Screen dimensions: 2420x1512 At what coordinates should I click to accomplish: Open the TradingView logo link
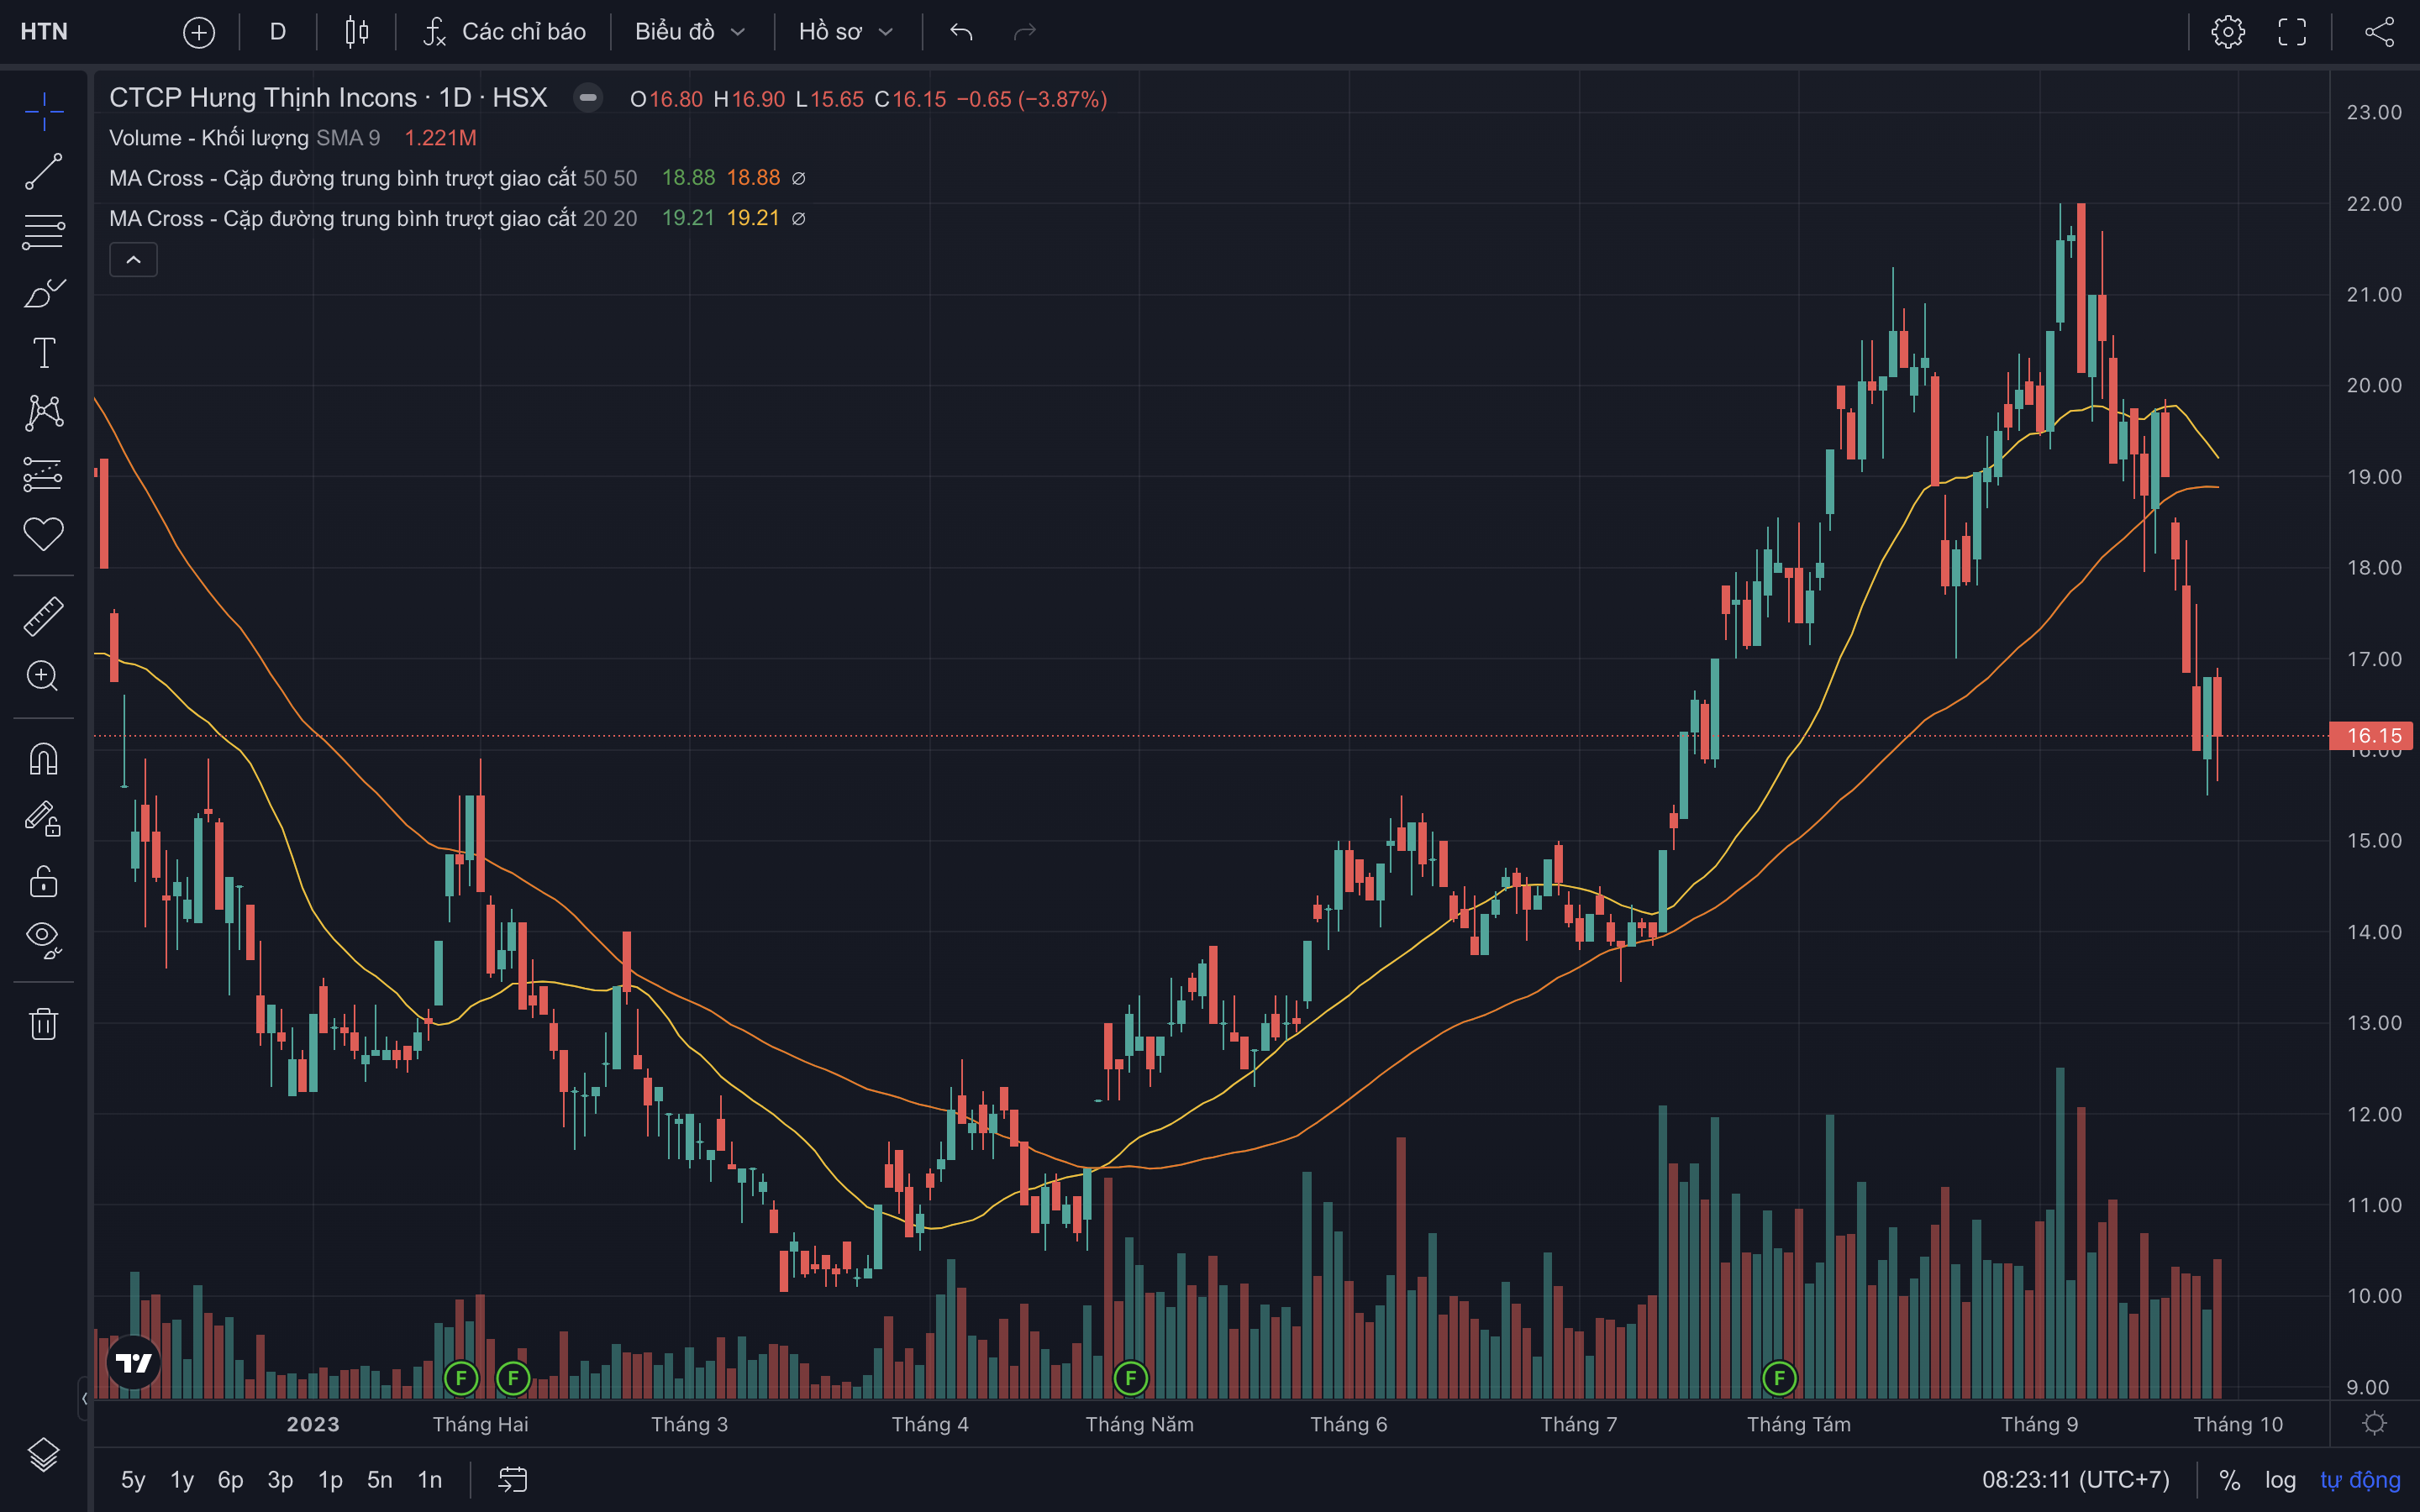coord(133,1363)
